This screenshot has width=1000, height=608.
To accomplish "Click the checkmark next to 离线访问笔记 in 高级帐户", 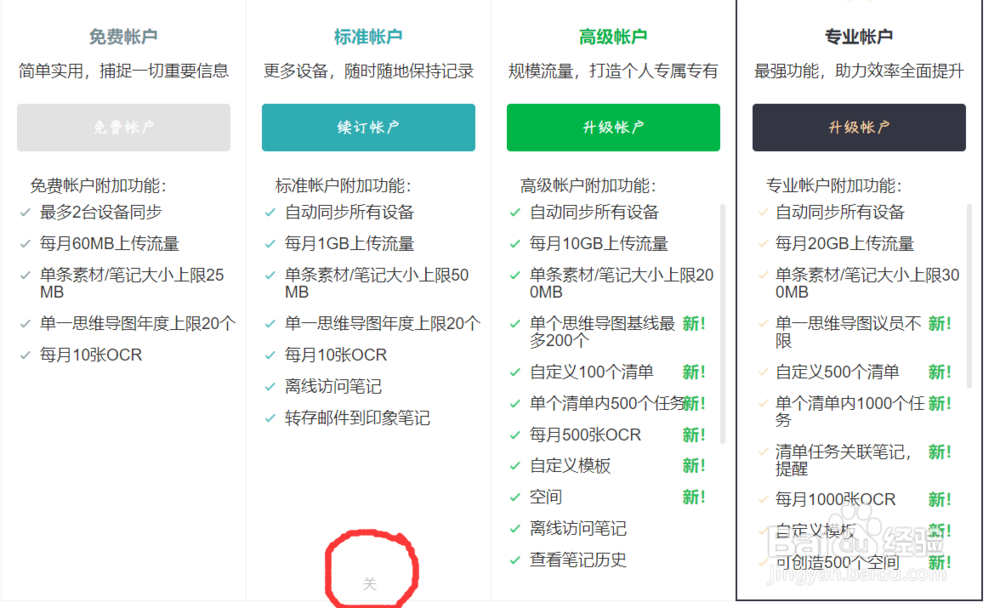I will [x=515, y=529].
